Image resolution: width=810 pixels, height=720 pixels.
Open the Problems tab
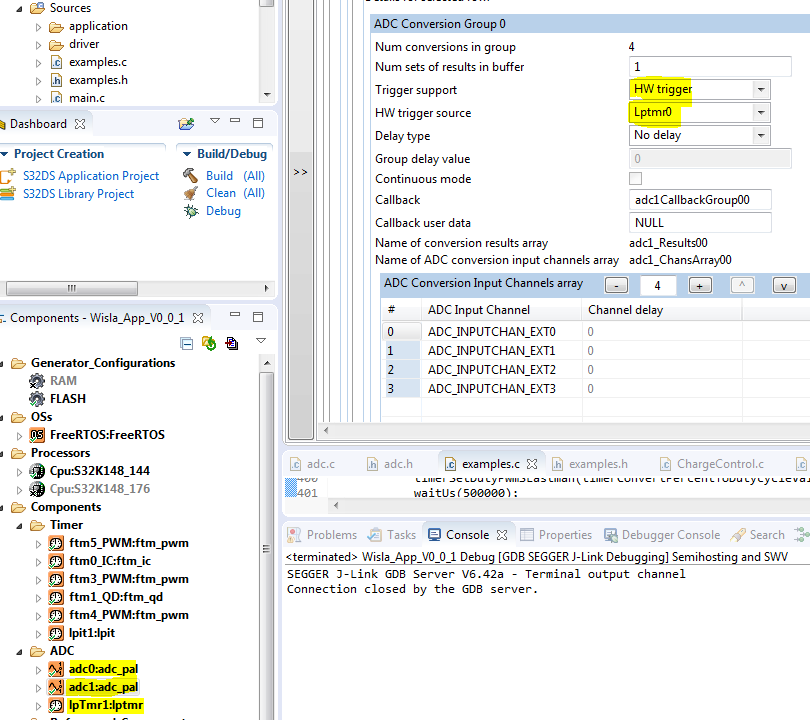[x=322, y=535]
